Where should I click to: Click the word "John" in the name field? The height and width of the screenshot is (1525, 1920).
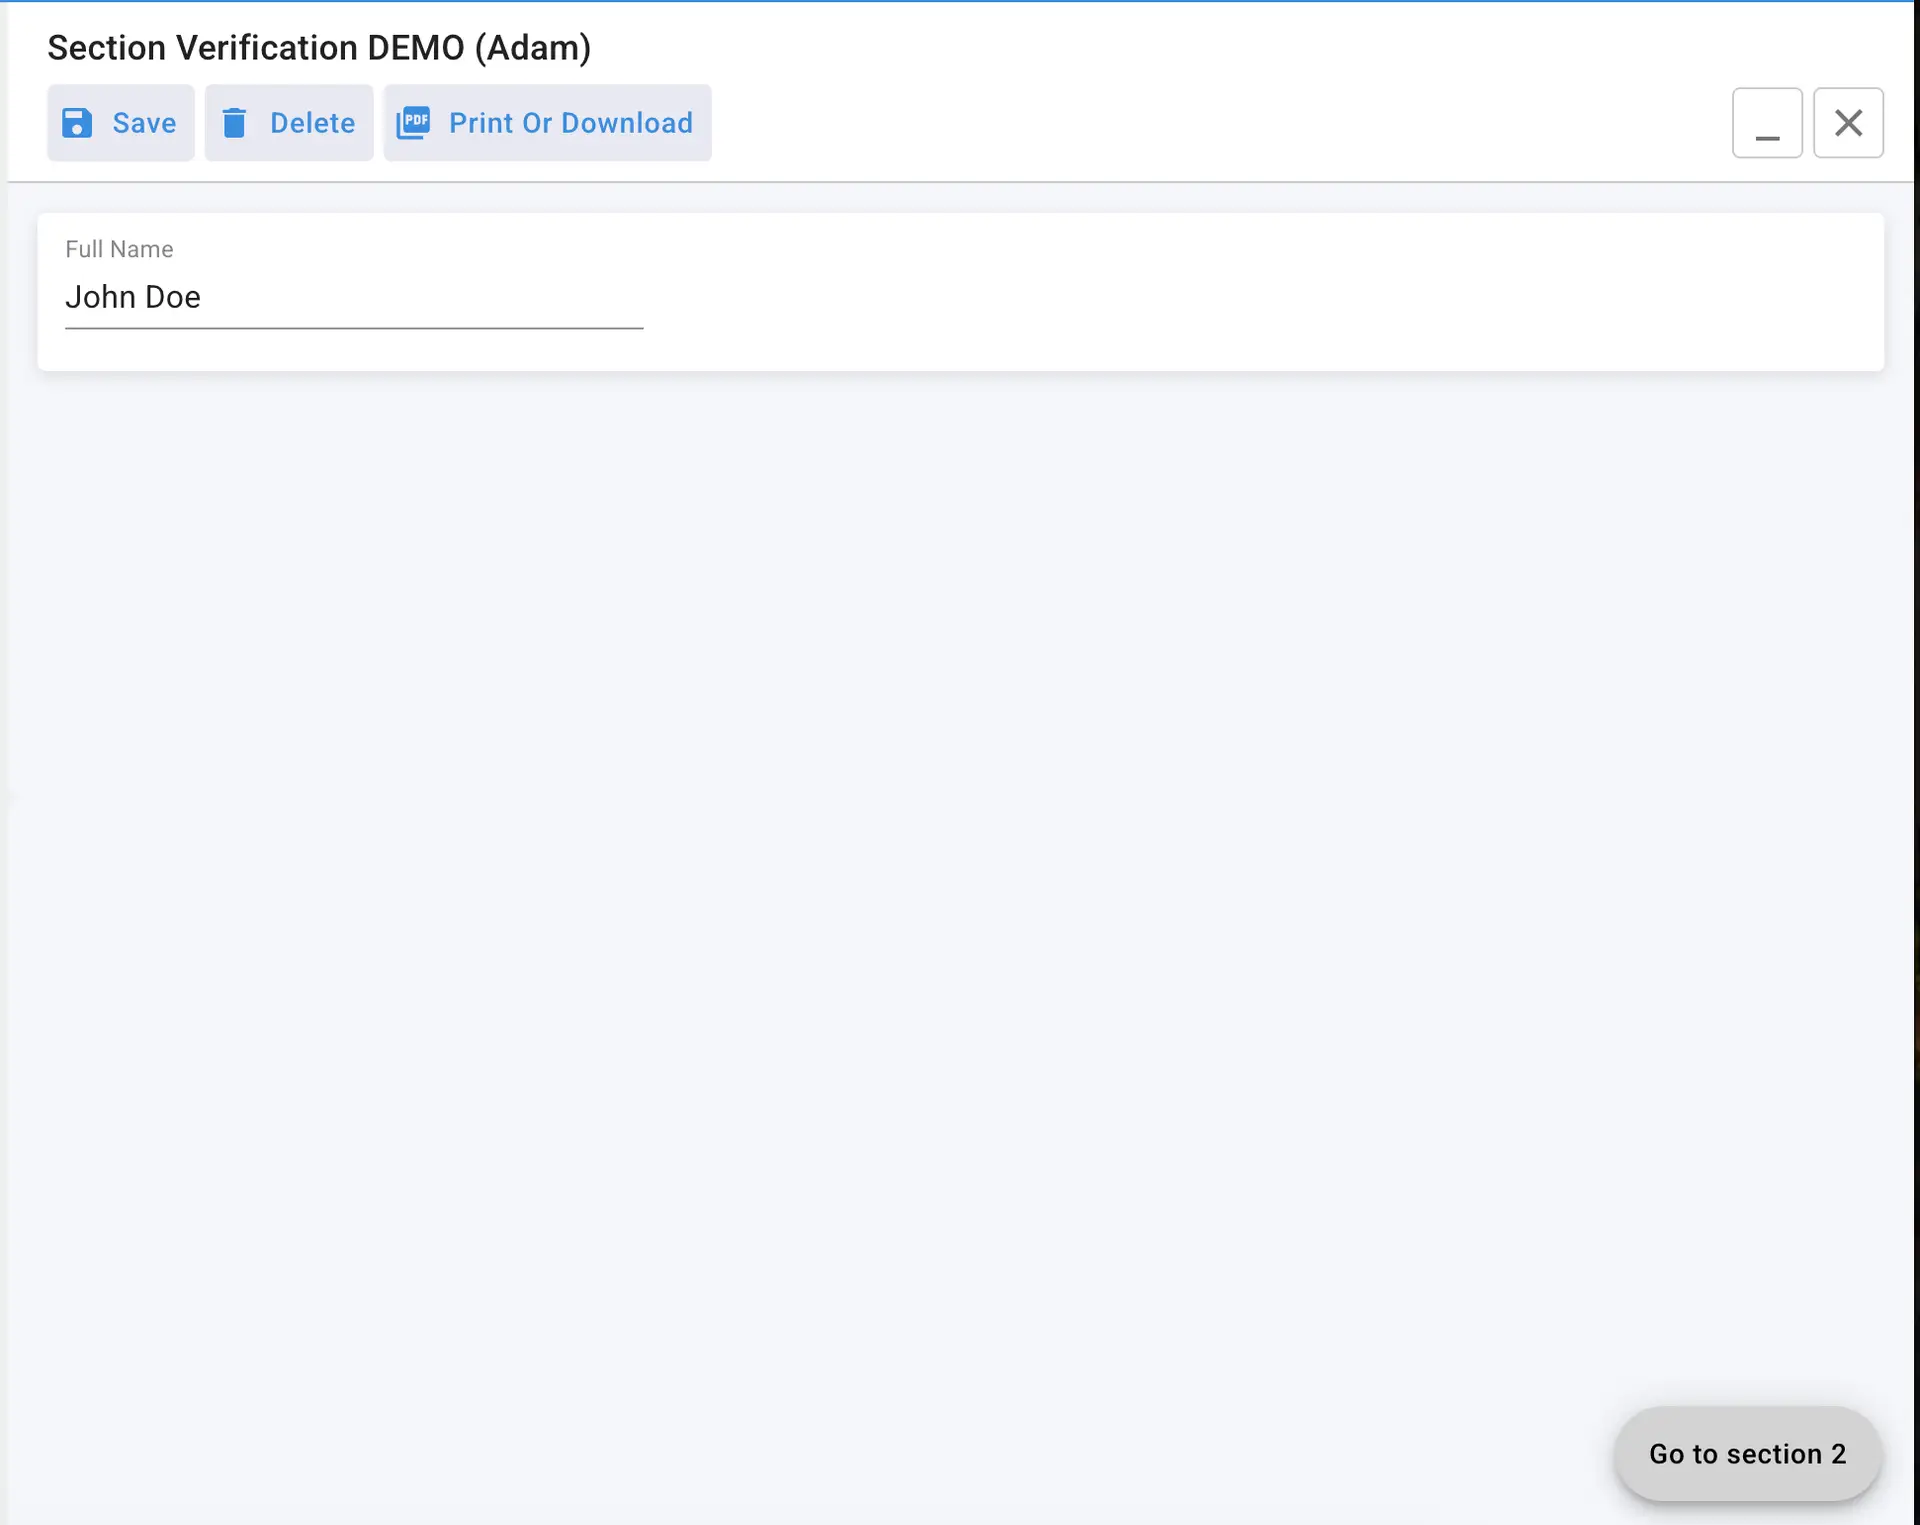(x=100, y=297)
